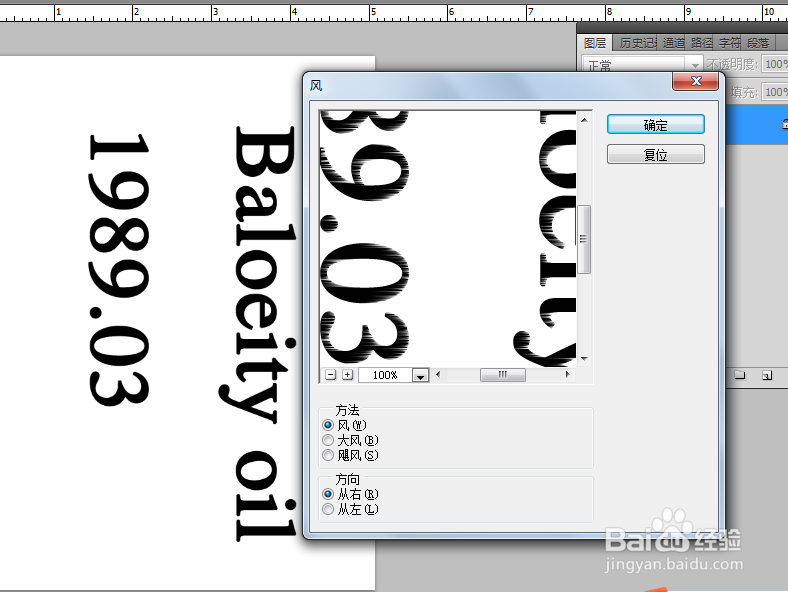The height and width of the screenshot is (592, 788).
Task: Switch to the 图层 layers tab
Action: 595,43
